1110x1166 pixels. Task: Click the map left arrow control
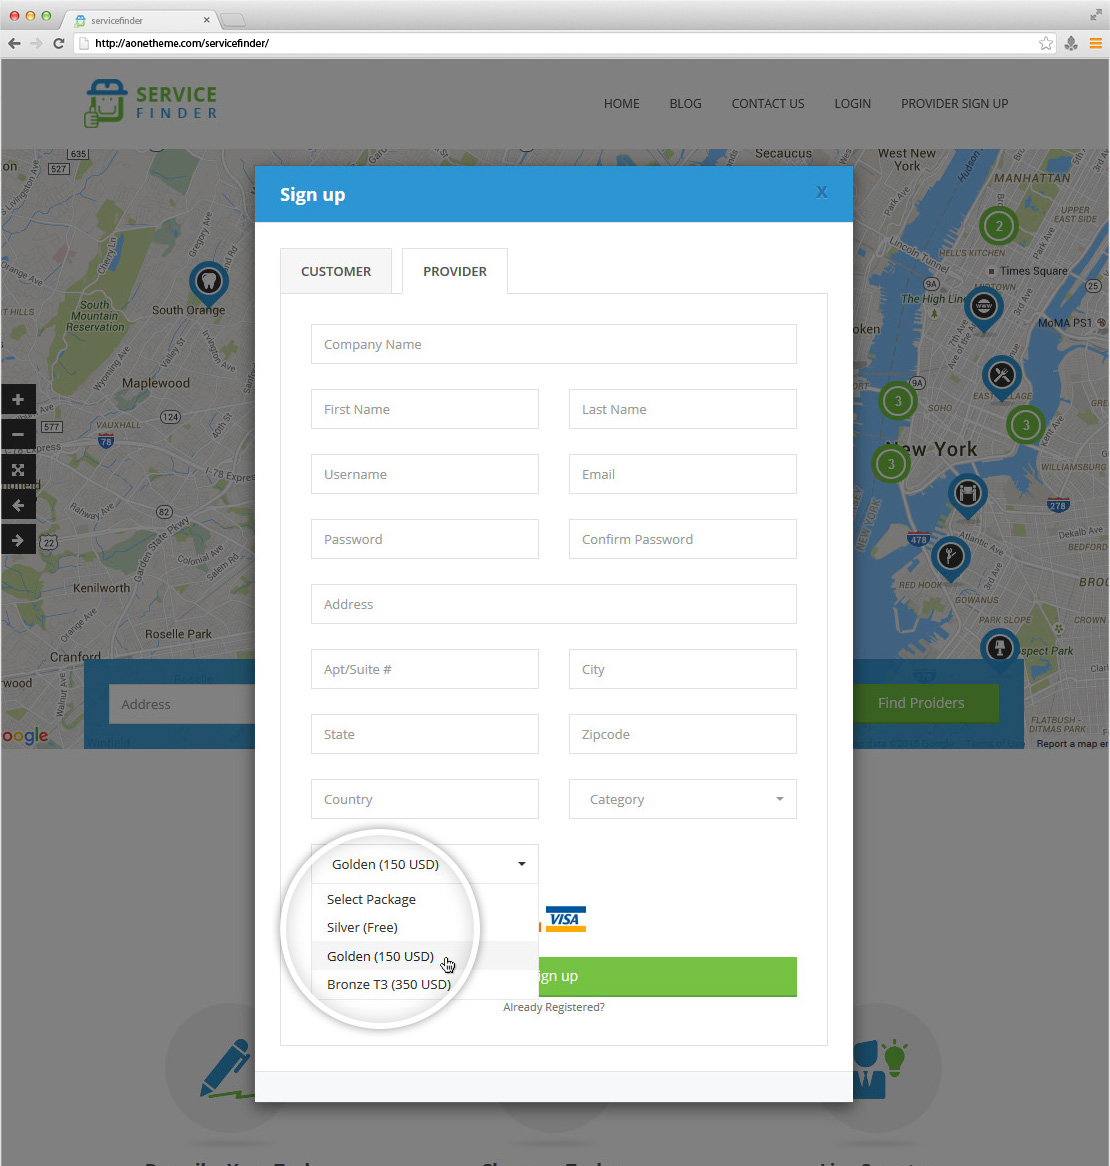click(18, 506)
